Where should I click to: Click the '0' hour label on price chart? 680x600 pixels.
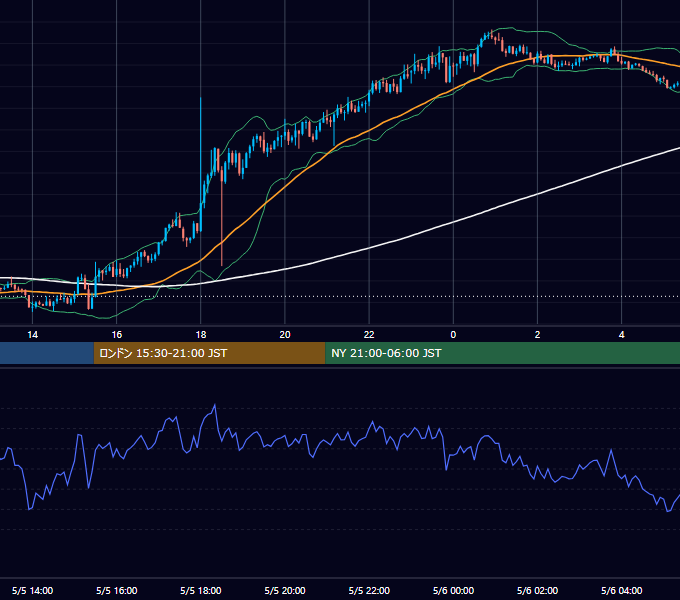click(453, 335)
